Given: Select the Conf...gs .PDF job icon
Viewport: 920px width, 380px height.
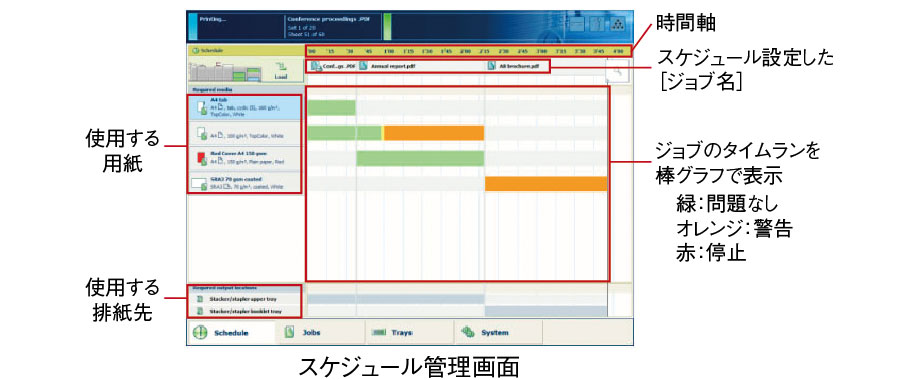Looking at the screenshot, I should tap(316, 66).
